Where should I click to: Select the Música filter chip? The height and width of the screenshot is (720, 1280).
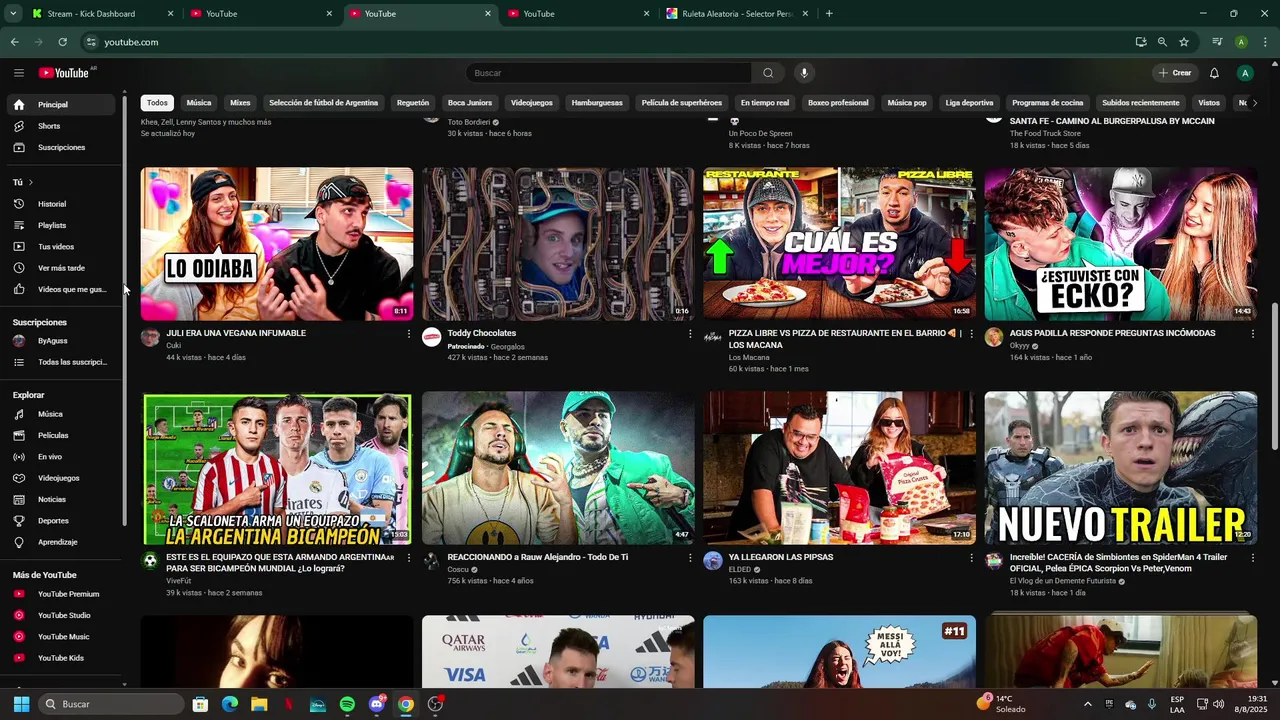(199, 103)
